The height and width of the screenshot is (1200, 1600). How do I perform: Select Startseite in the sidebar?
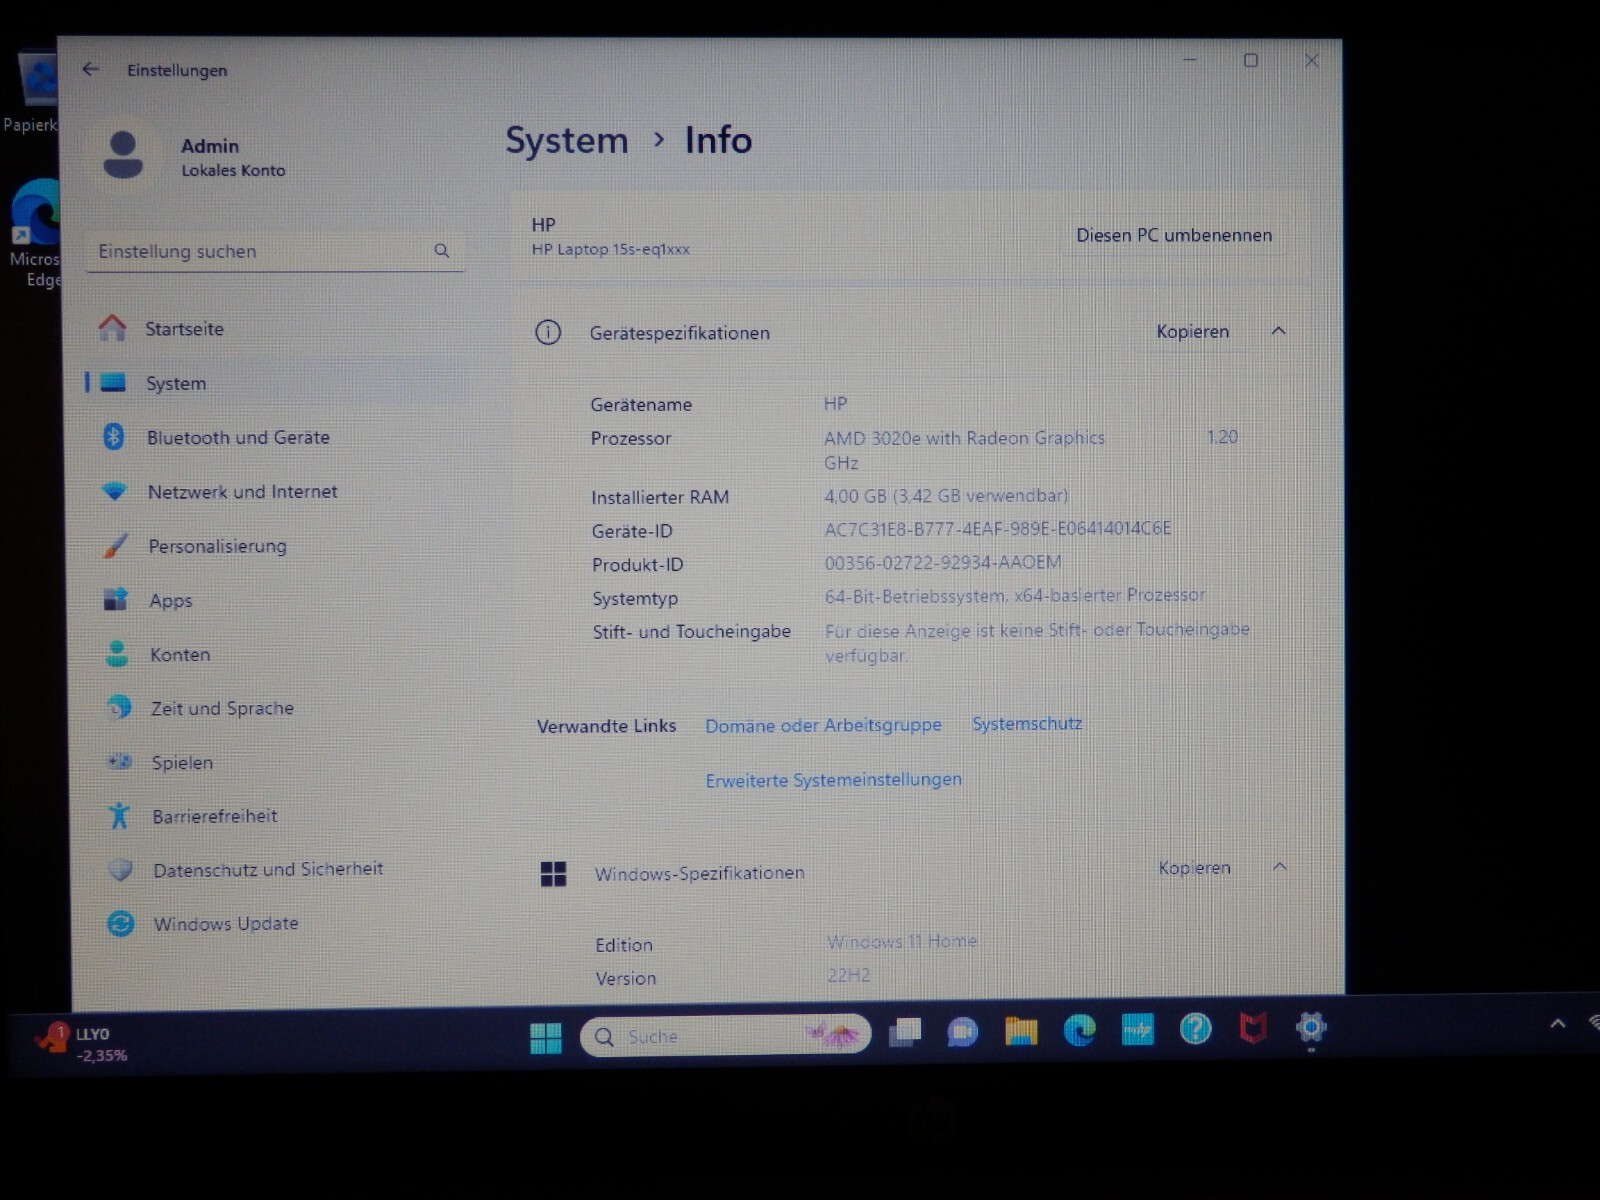(184, 329)
